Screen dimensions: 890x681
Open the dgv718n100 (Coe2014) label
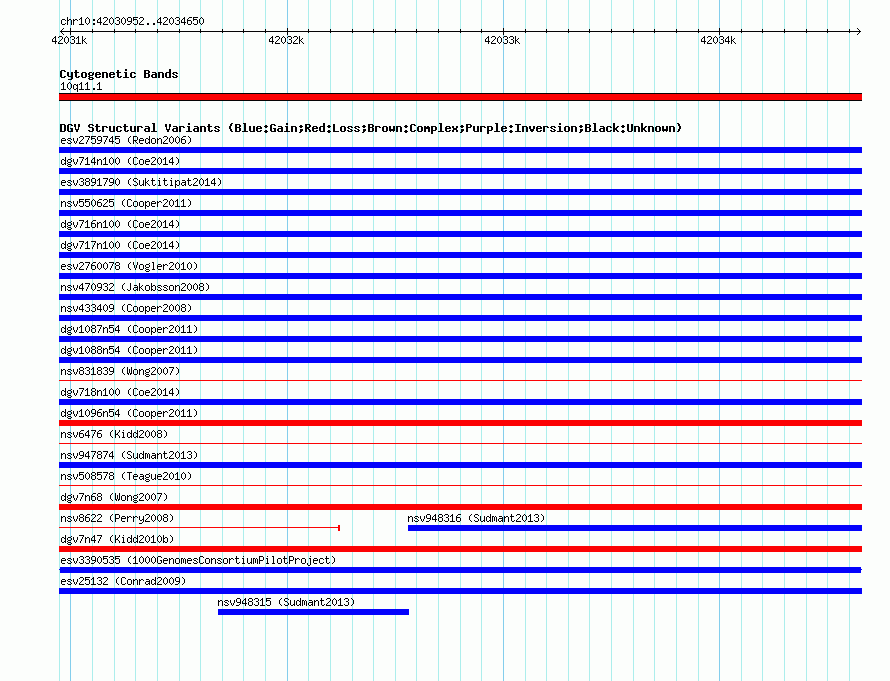click(120, 392)
